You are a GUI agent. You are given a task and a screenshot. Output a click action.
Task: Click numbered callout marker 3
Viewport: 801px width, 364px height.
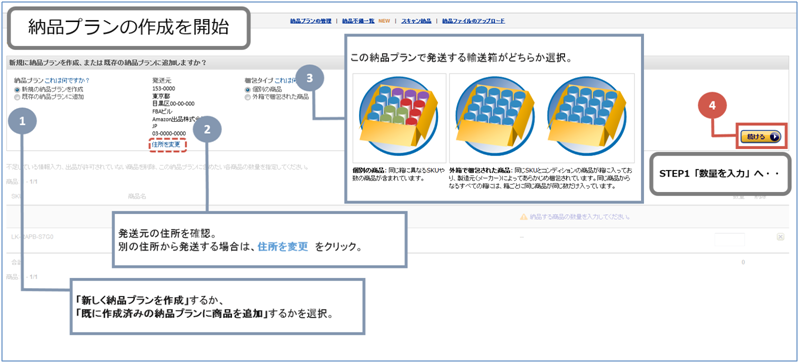[310, 79]
